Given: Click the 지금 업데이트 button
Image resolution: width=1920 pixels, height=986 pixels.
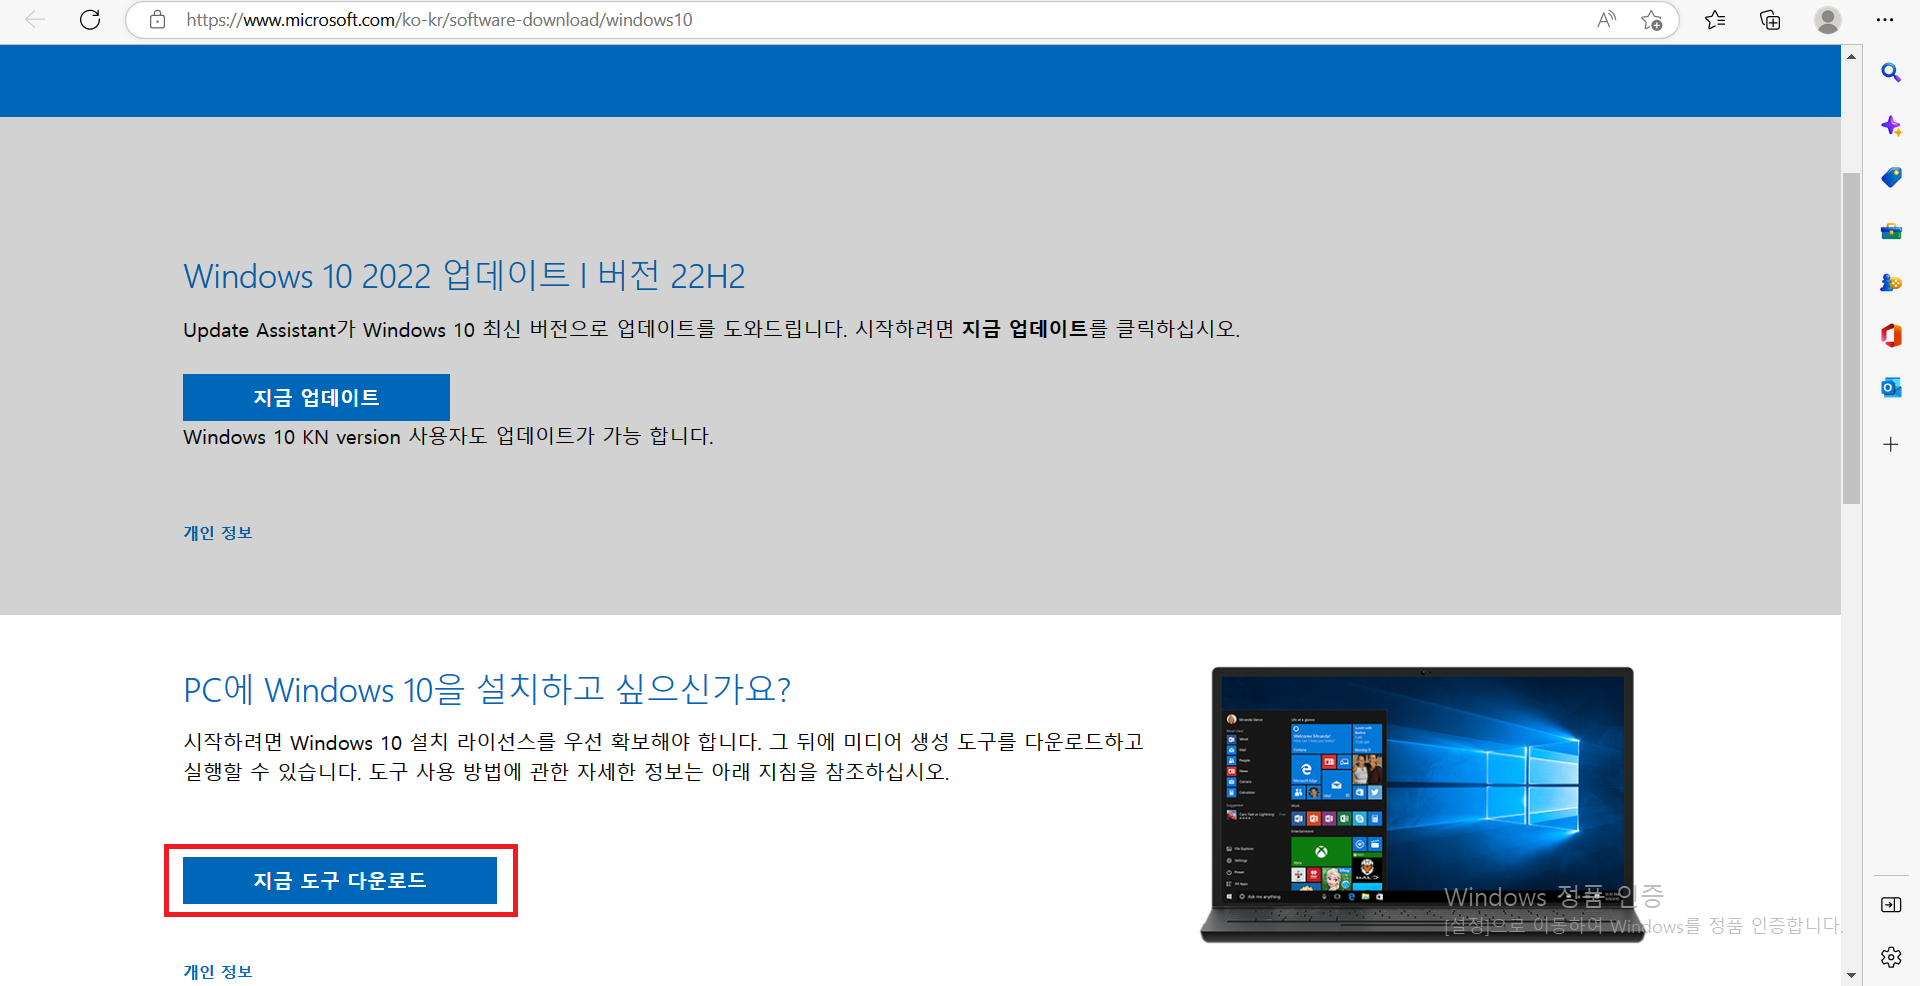Looking at the screenshot, I should [x=316, y=397].
